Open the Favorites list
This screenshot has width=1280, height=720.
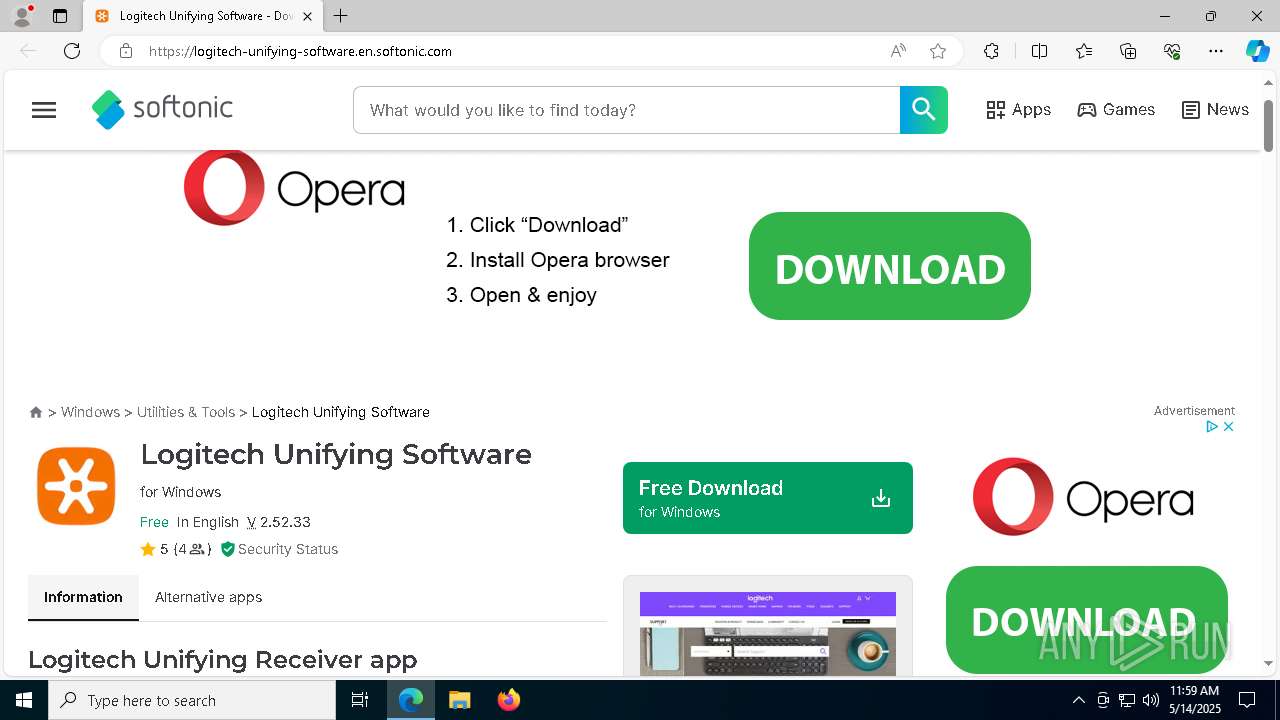[x=1084, y=51]
